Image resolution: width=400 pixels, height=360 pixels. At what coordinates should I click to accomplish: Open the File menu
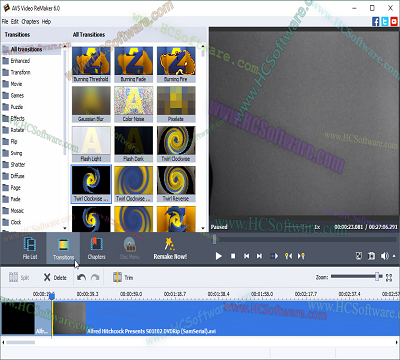5,22
